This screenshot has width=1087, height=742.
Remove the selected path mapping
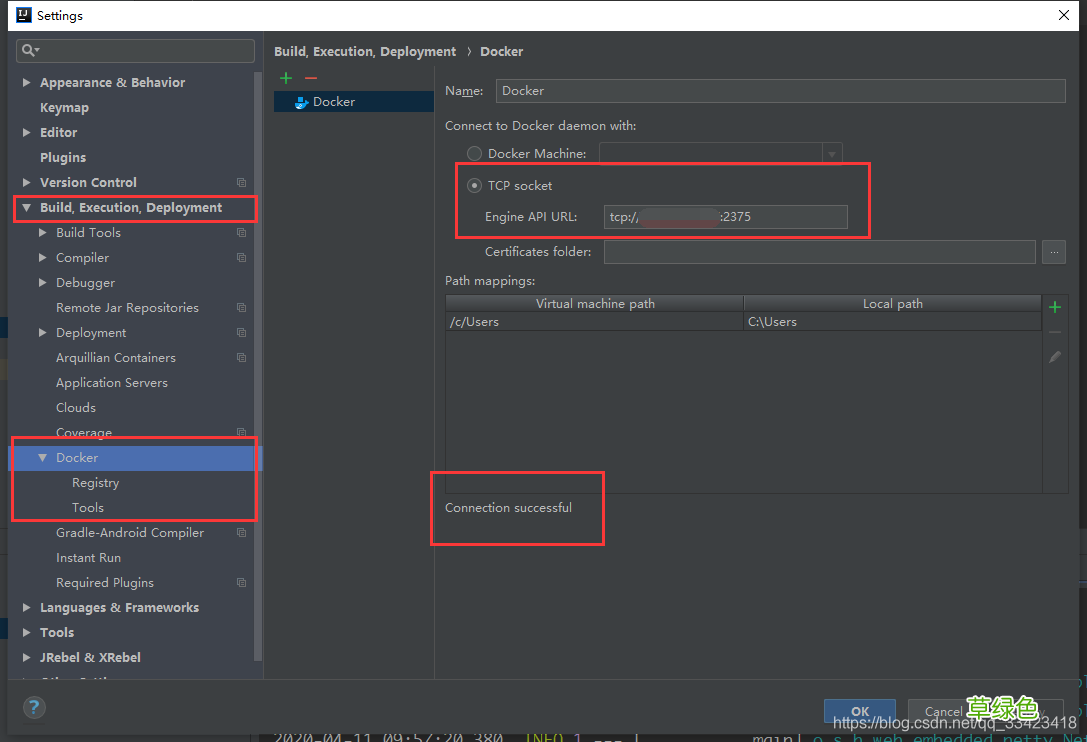(x=1054, y=332)
